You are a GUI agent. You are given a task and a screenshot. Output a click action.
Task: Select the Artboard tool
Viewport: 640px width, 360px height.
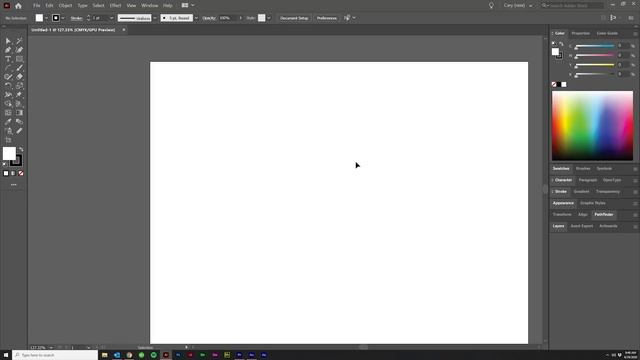pyautogui.click(x=8, y=140)
